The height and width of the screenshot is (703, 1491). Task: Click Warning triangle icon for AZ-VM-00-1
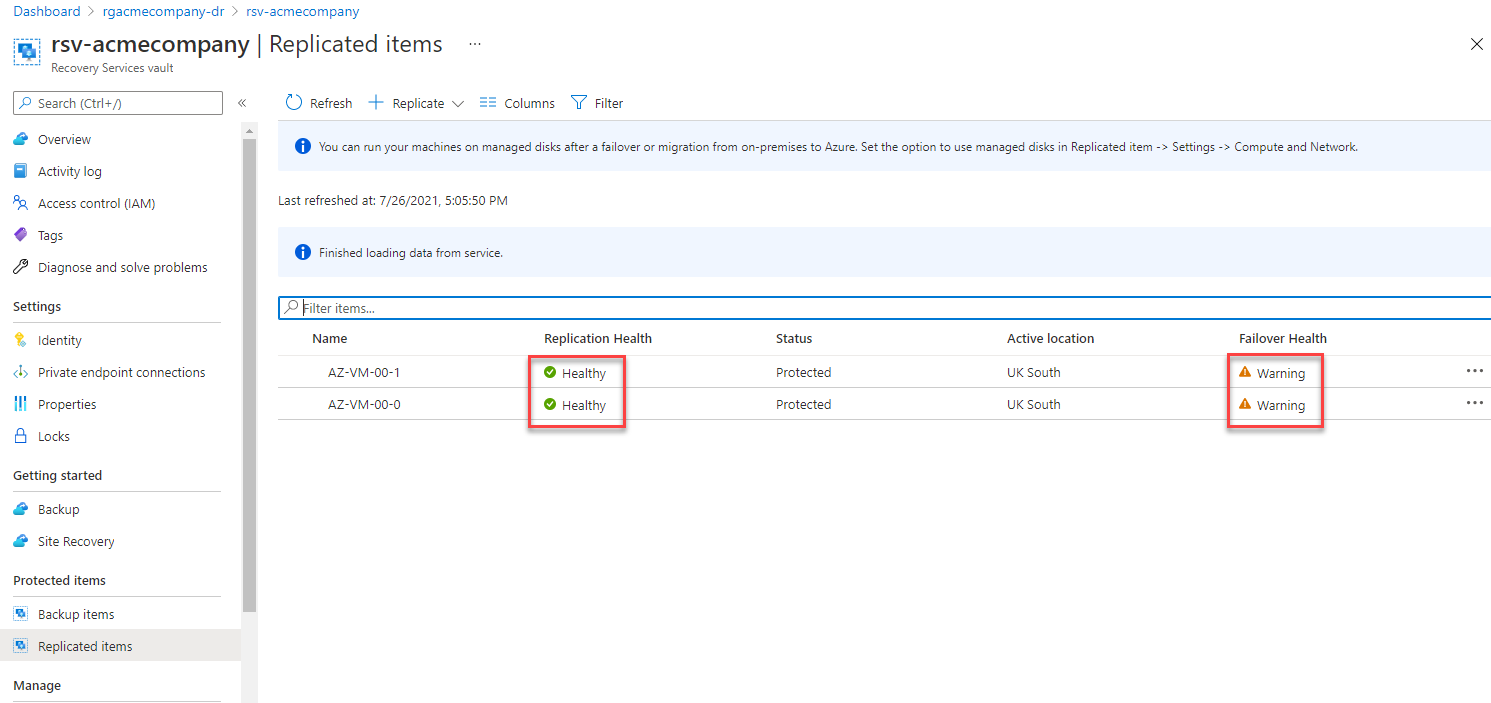click(x=1245, y=372)
